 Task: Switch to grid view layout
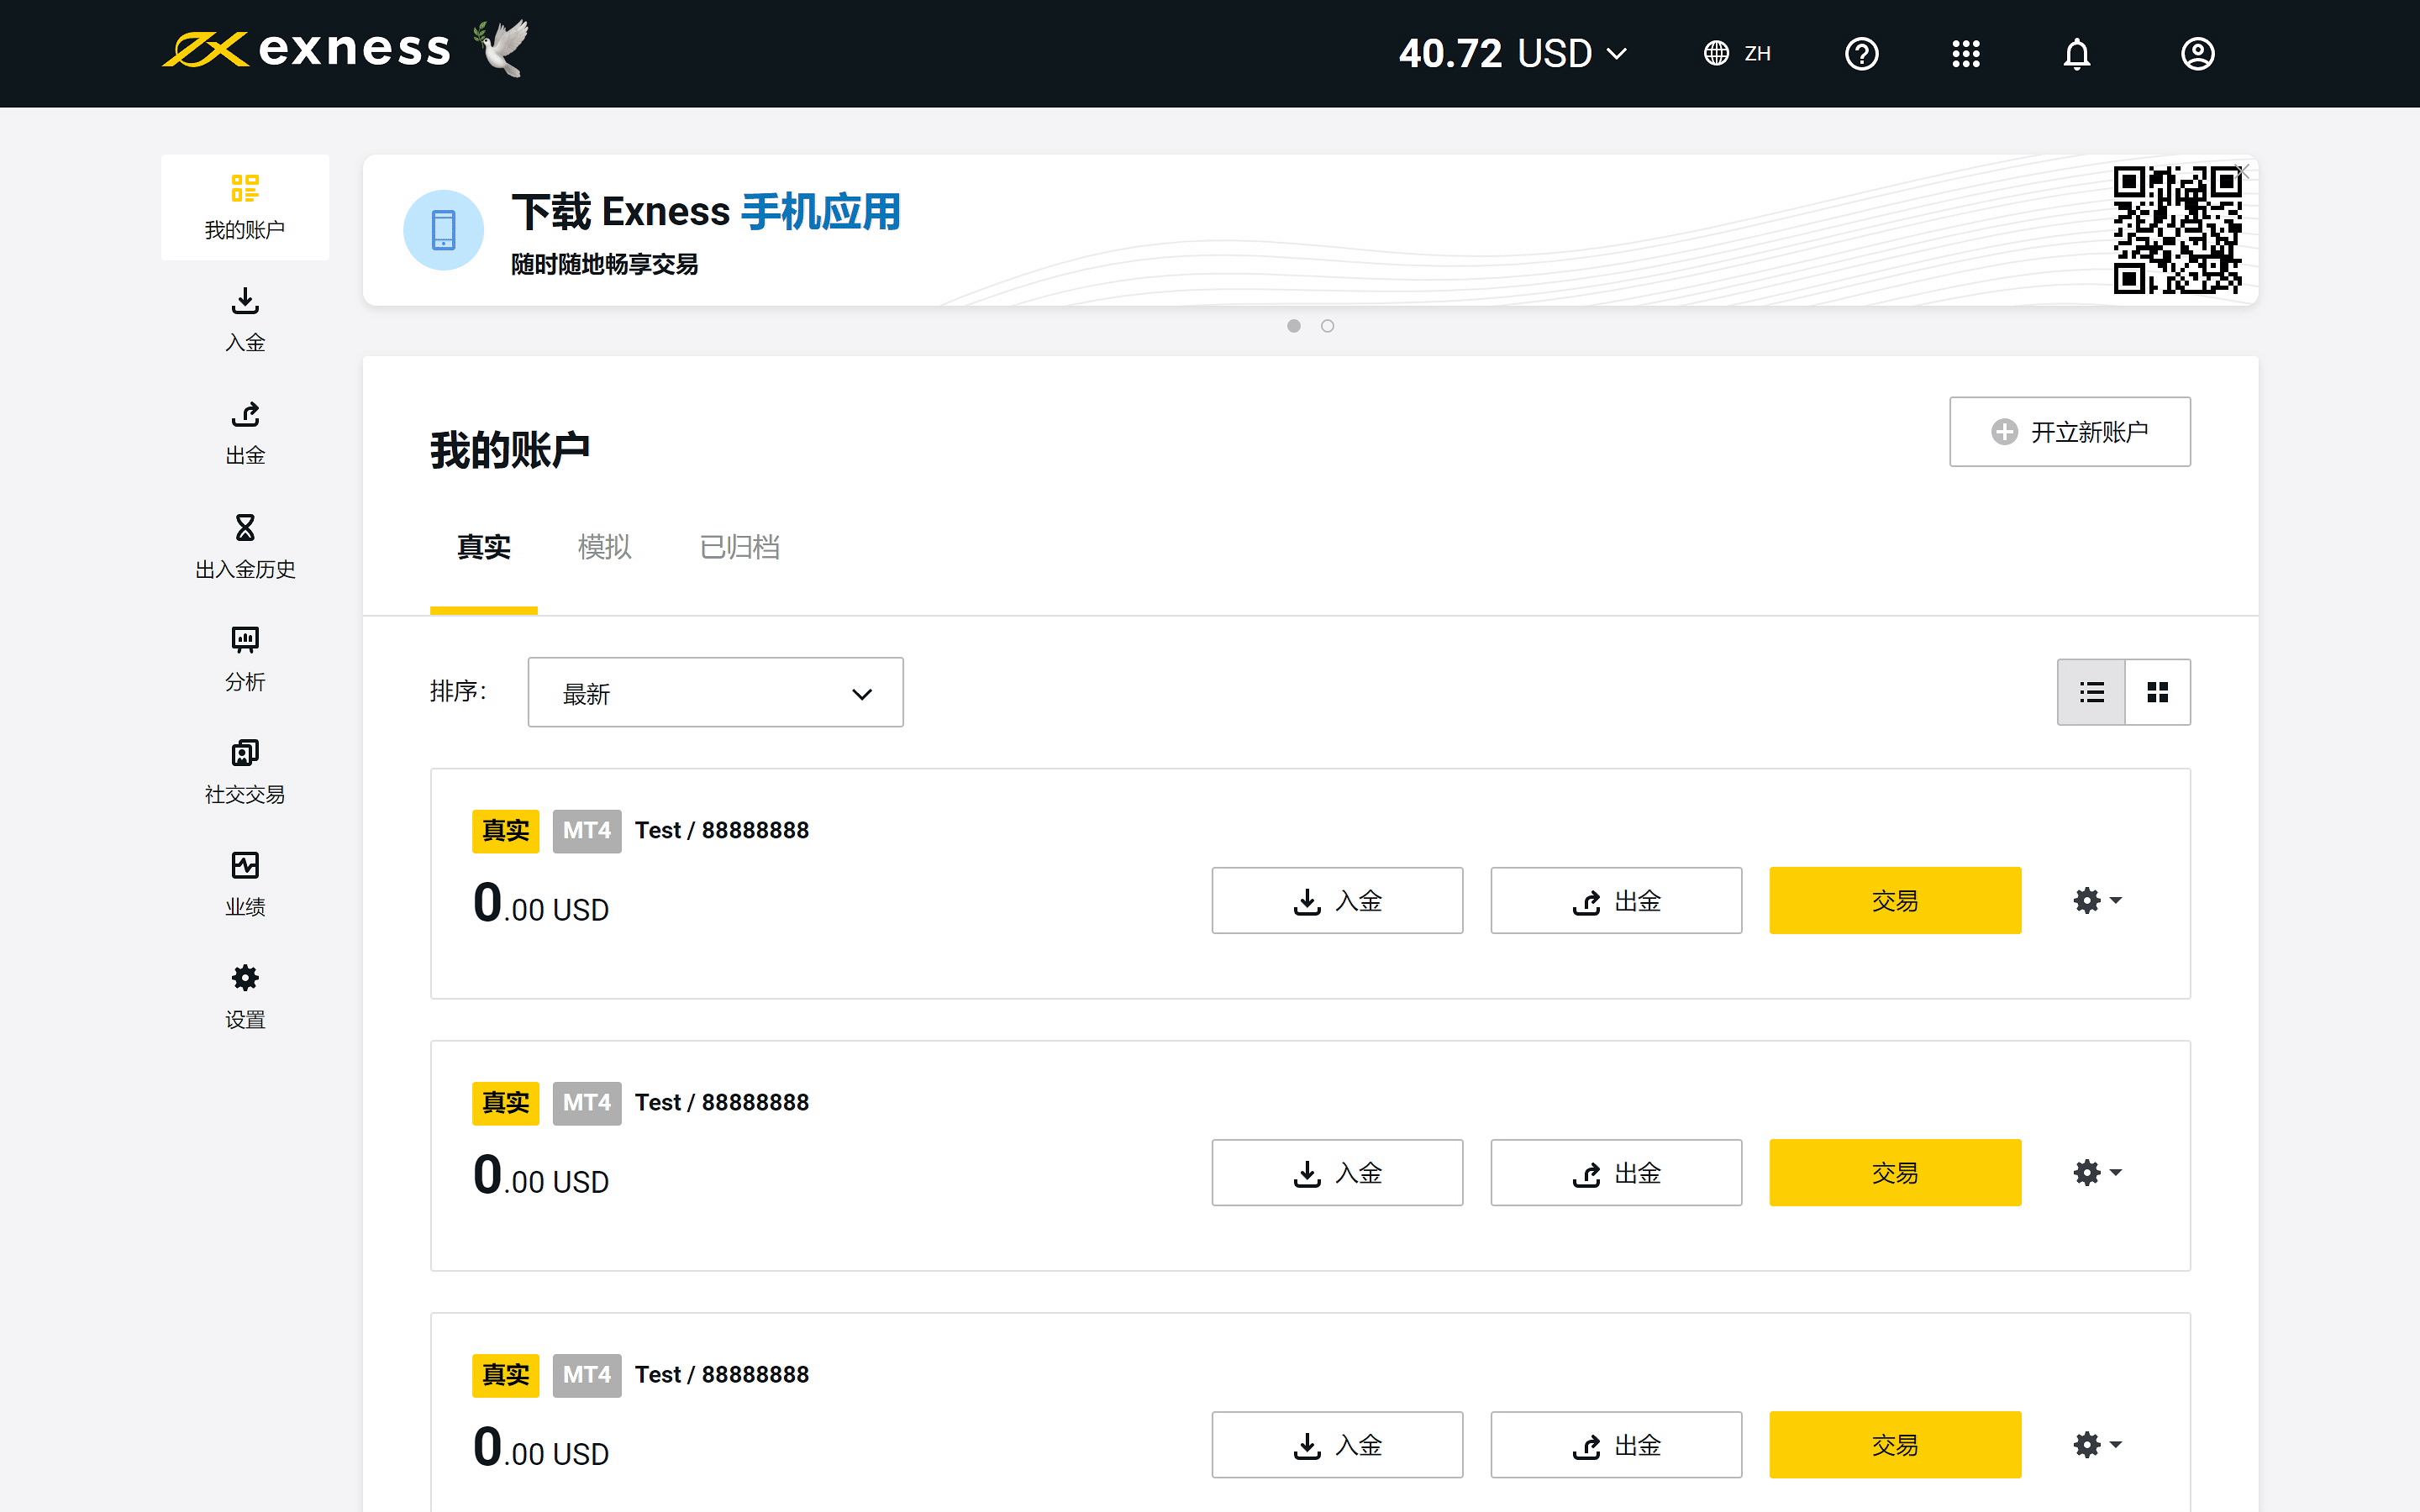[2157, 692]
